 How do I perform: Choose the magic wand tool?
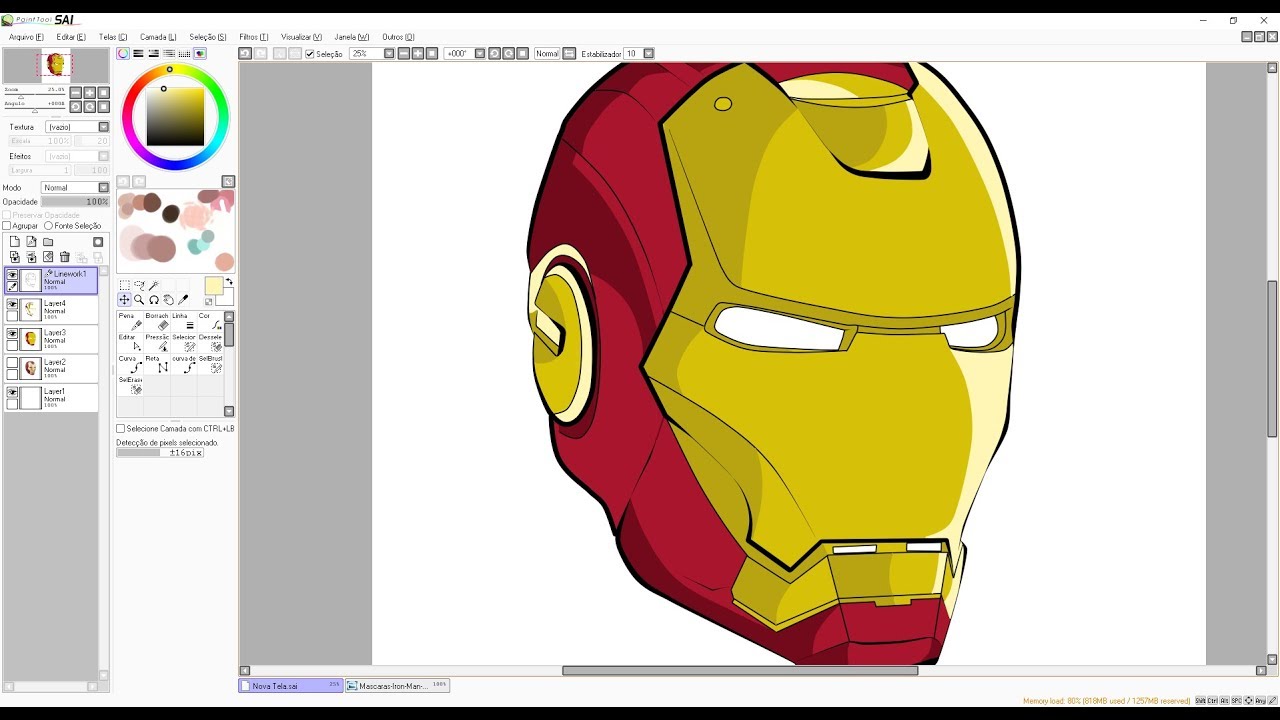point(154,285)
